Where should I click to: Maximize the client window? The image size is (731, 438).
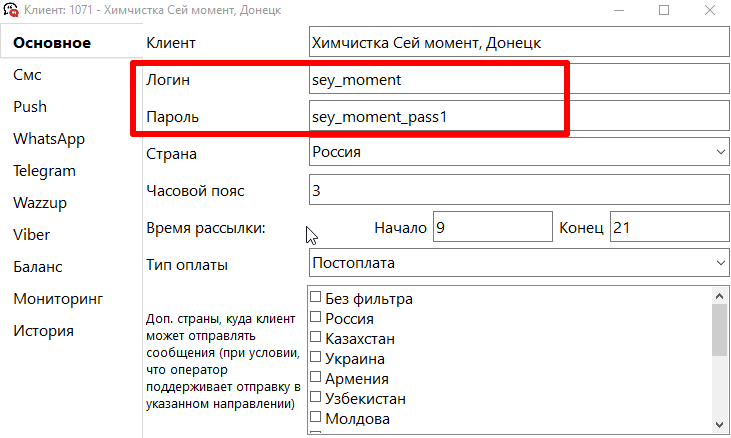pyautogui.click(x=664, y=10)
